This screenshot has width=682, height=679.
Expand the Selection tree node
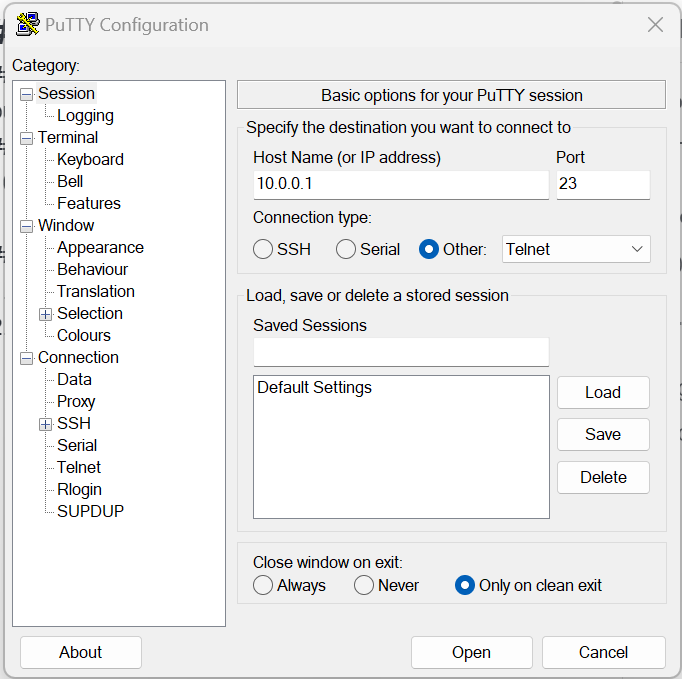point(45,314)
